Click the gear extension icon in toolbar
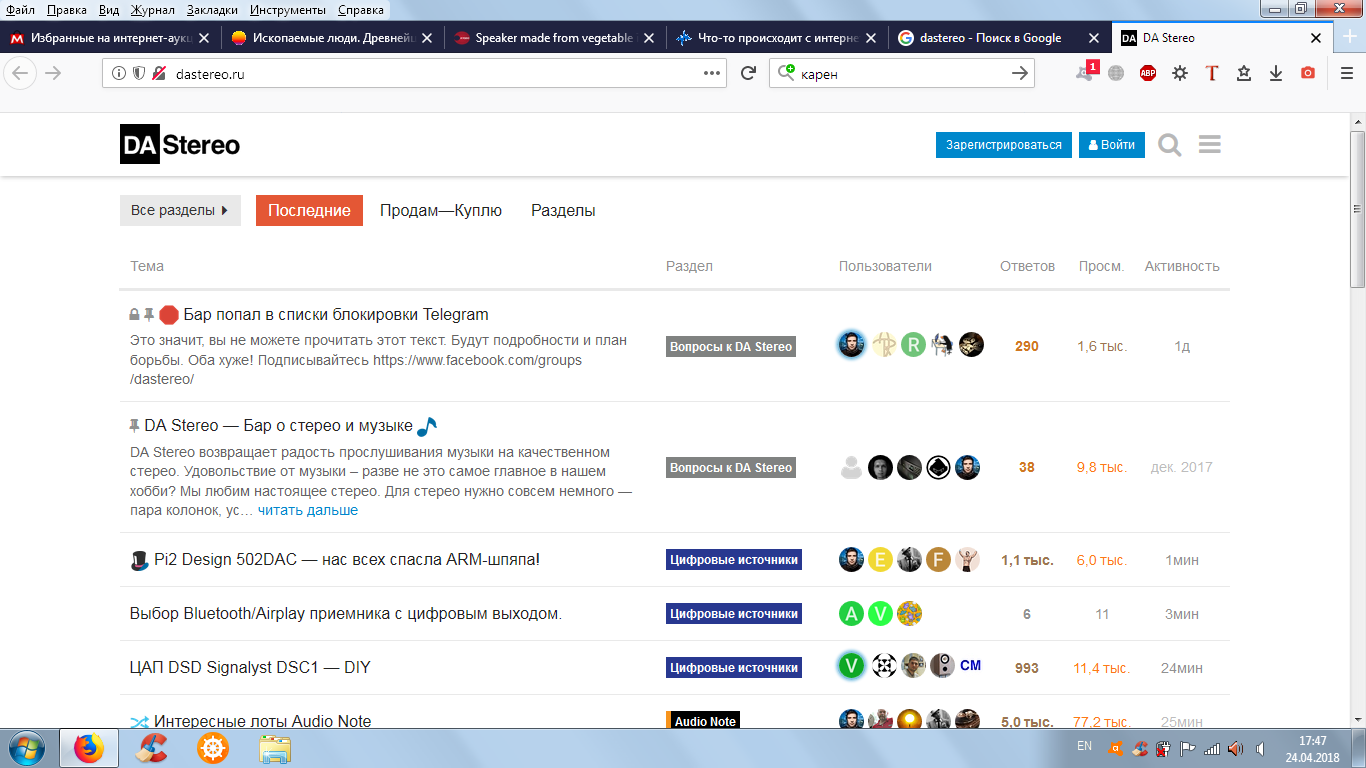Screen dimensions: 1366x768 point(1180,73)
